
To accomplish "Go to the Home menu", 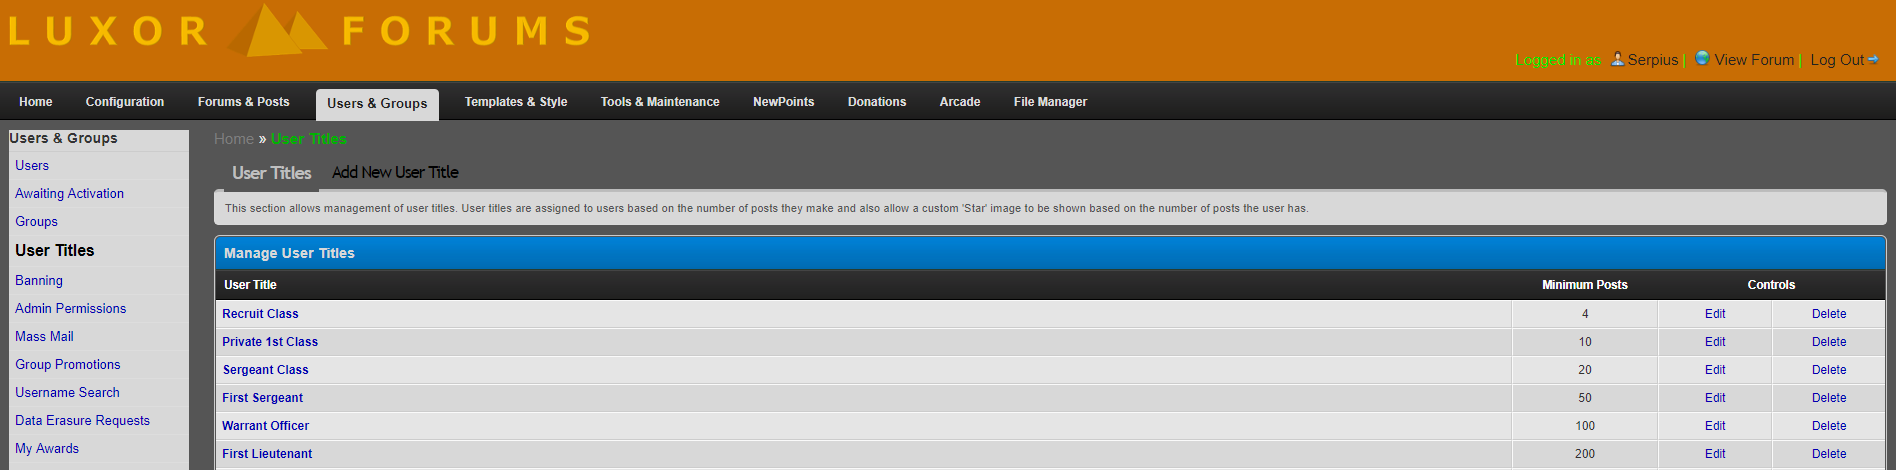I will point(36,102).
